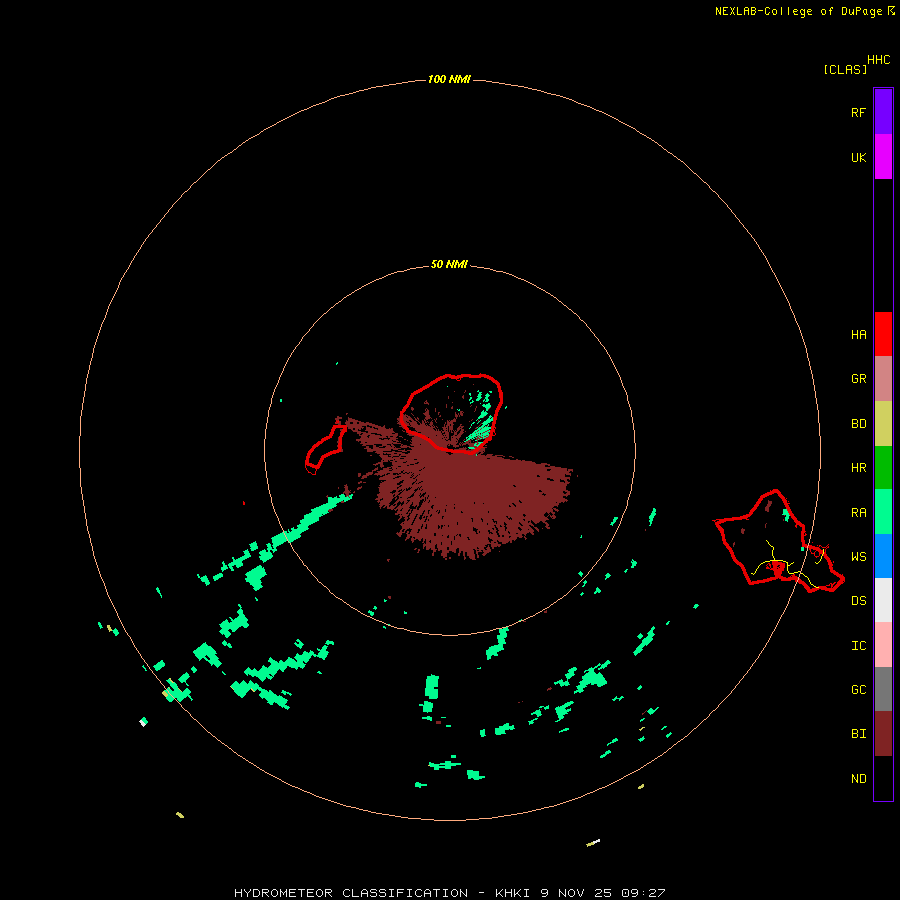Click the Hydrometeor Classification title caption
The width and height of the screenshot is (900, 900).
449,893
